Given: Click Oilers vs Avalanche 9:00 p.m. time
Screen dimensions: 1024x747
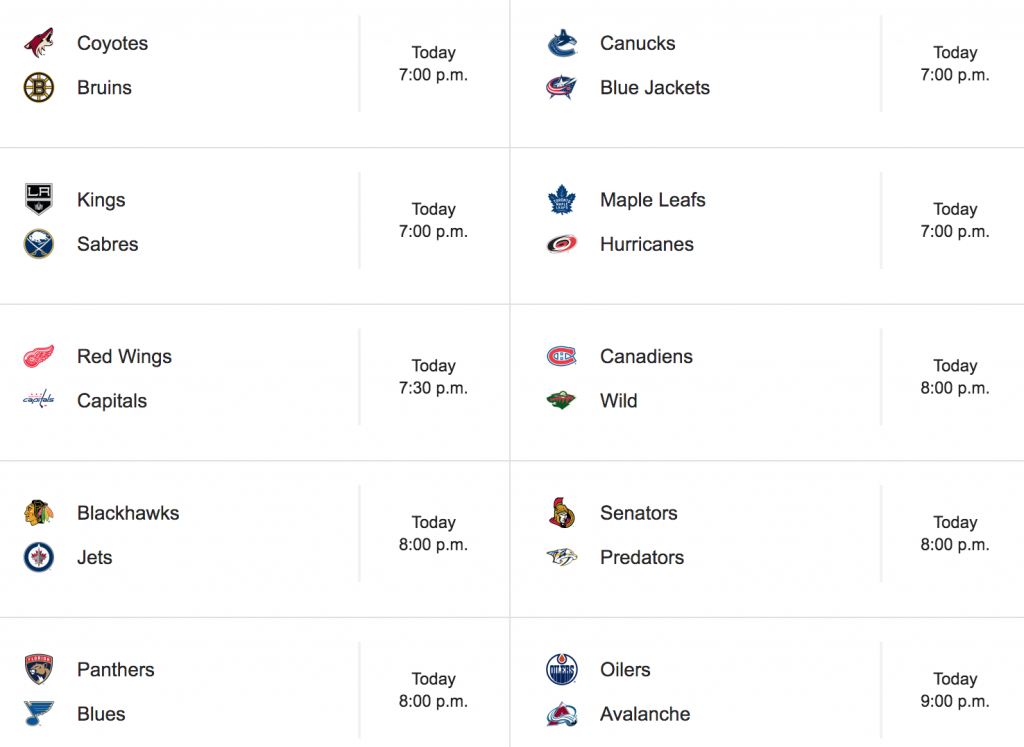Looking at the screenshot, I should pyautogui.click(x=955, y=701).
